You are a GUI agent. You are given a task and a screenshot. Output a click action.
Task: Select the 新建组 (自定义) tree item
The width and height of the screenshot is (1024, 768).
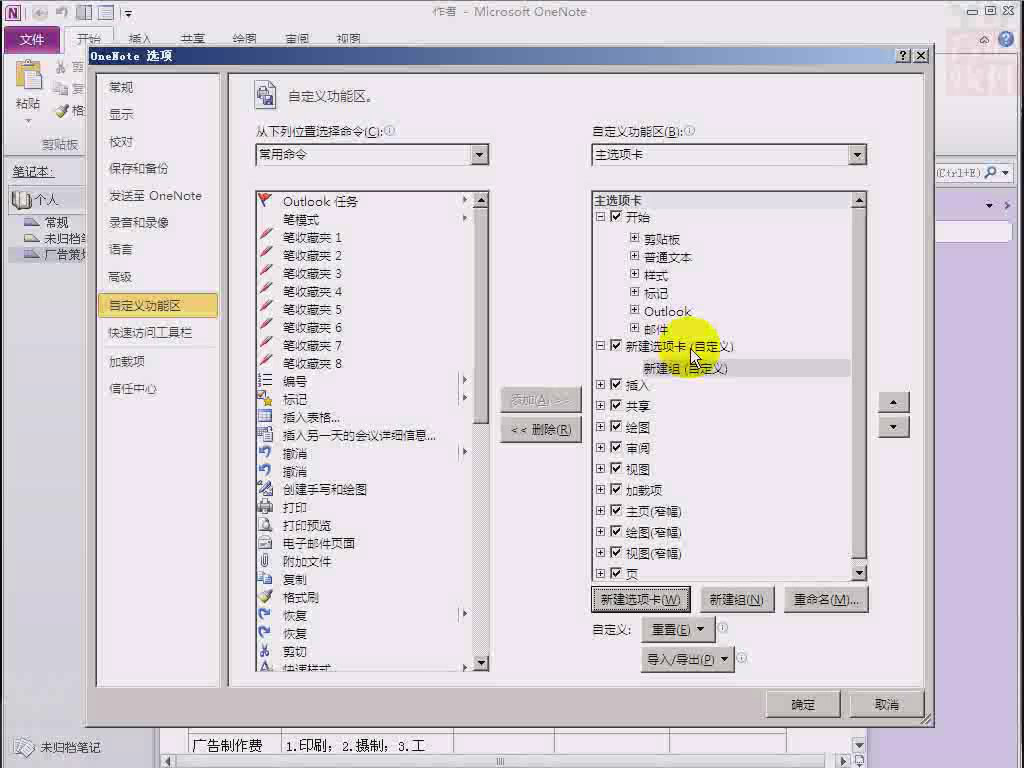[685, 368]
